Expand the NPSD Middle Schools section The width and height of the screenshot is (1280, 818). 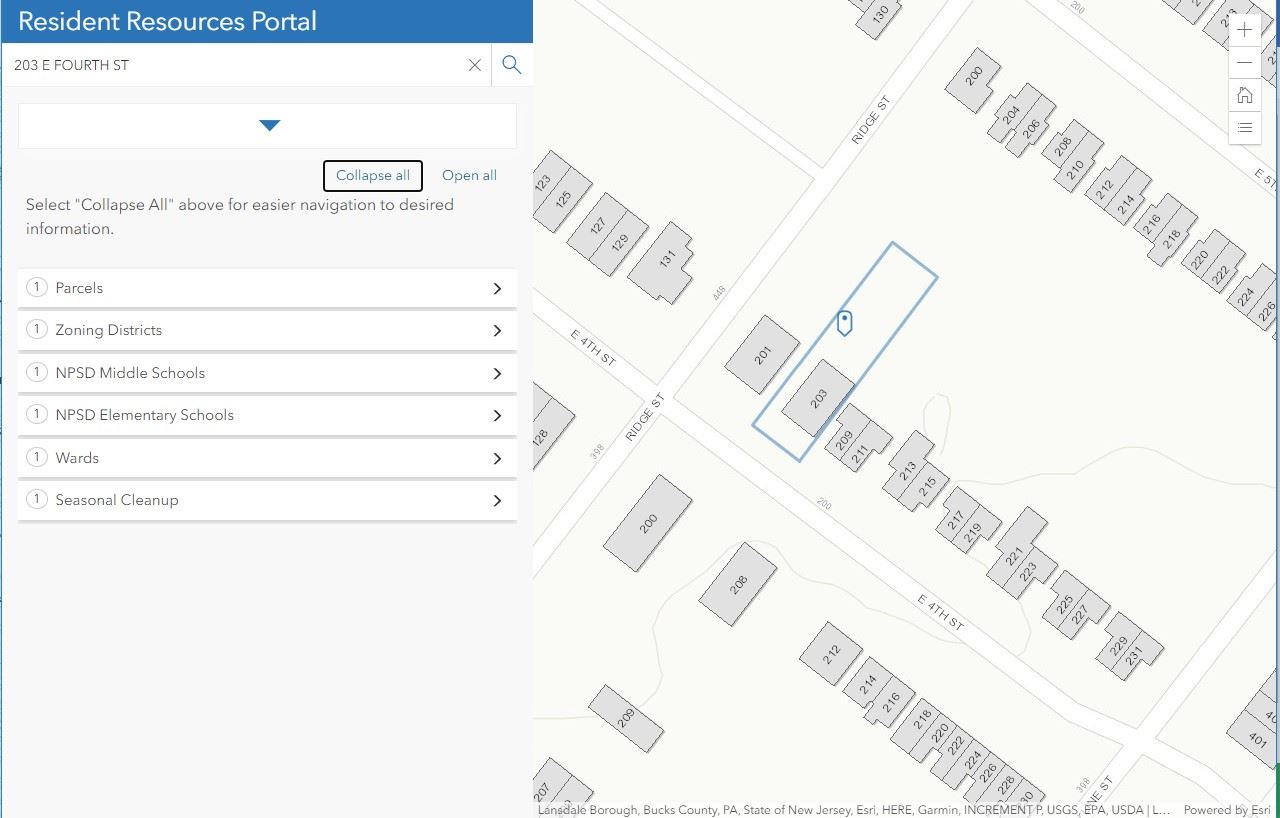pos(497,373)
